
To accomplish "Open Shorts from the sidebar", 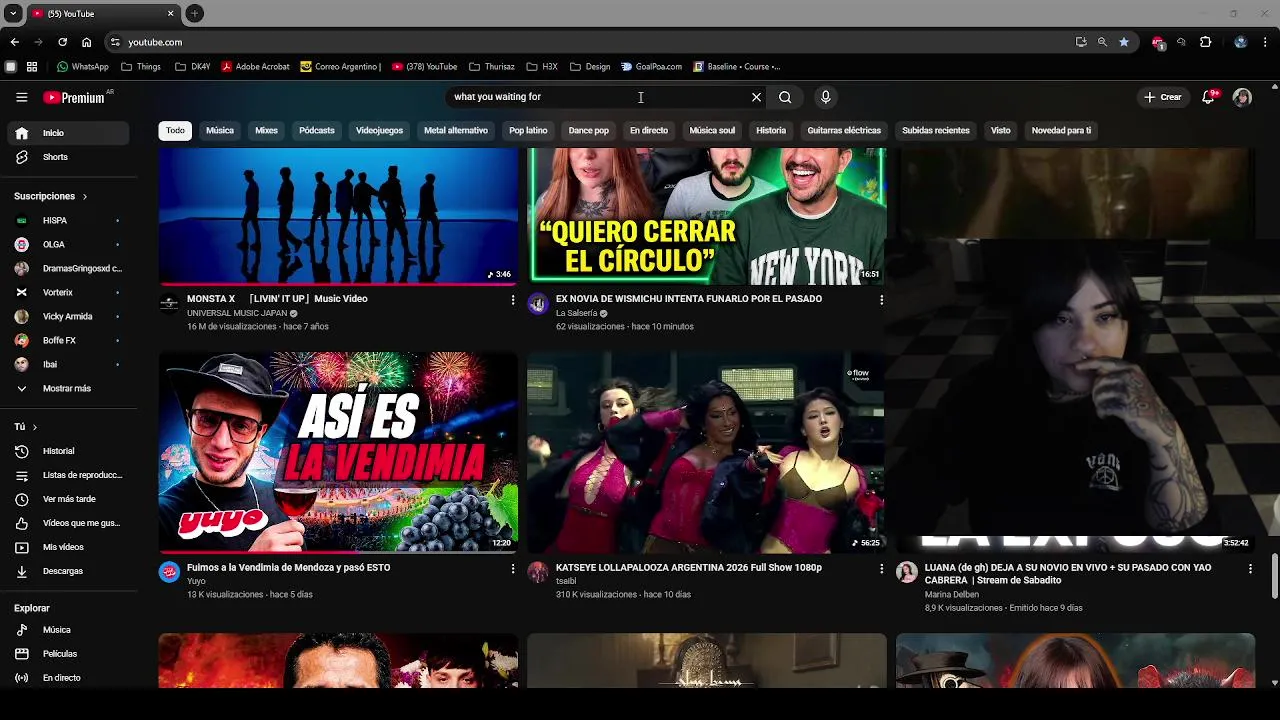I will 70,157.
